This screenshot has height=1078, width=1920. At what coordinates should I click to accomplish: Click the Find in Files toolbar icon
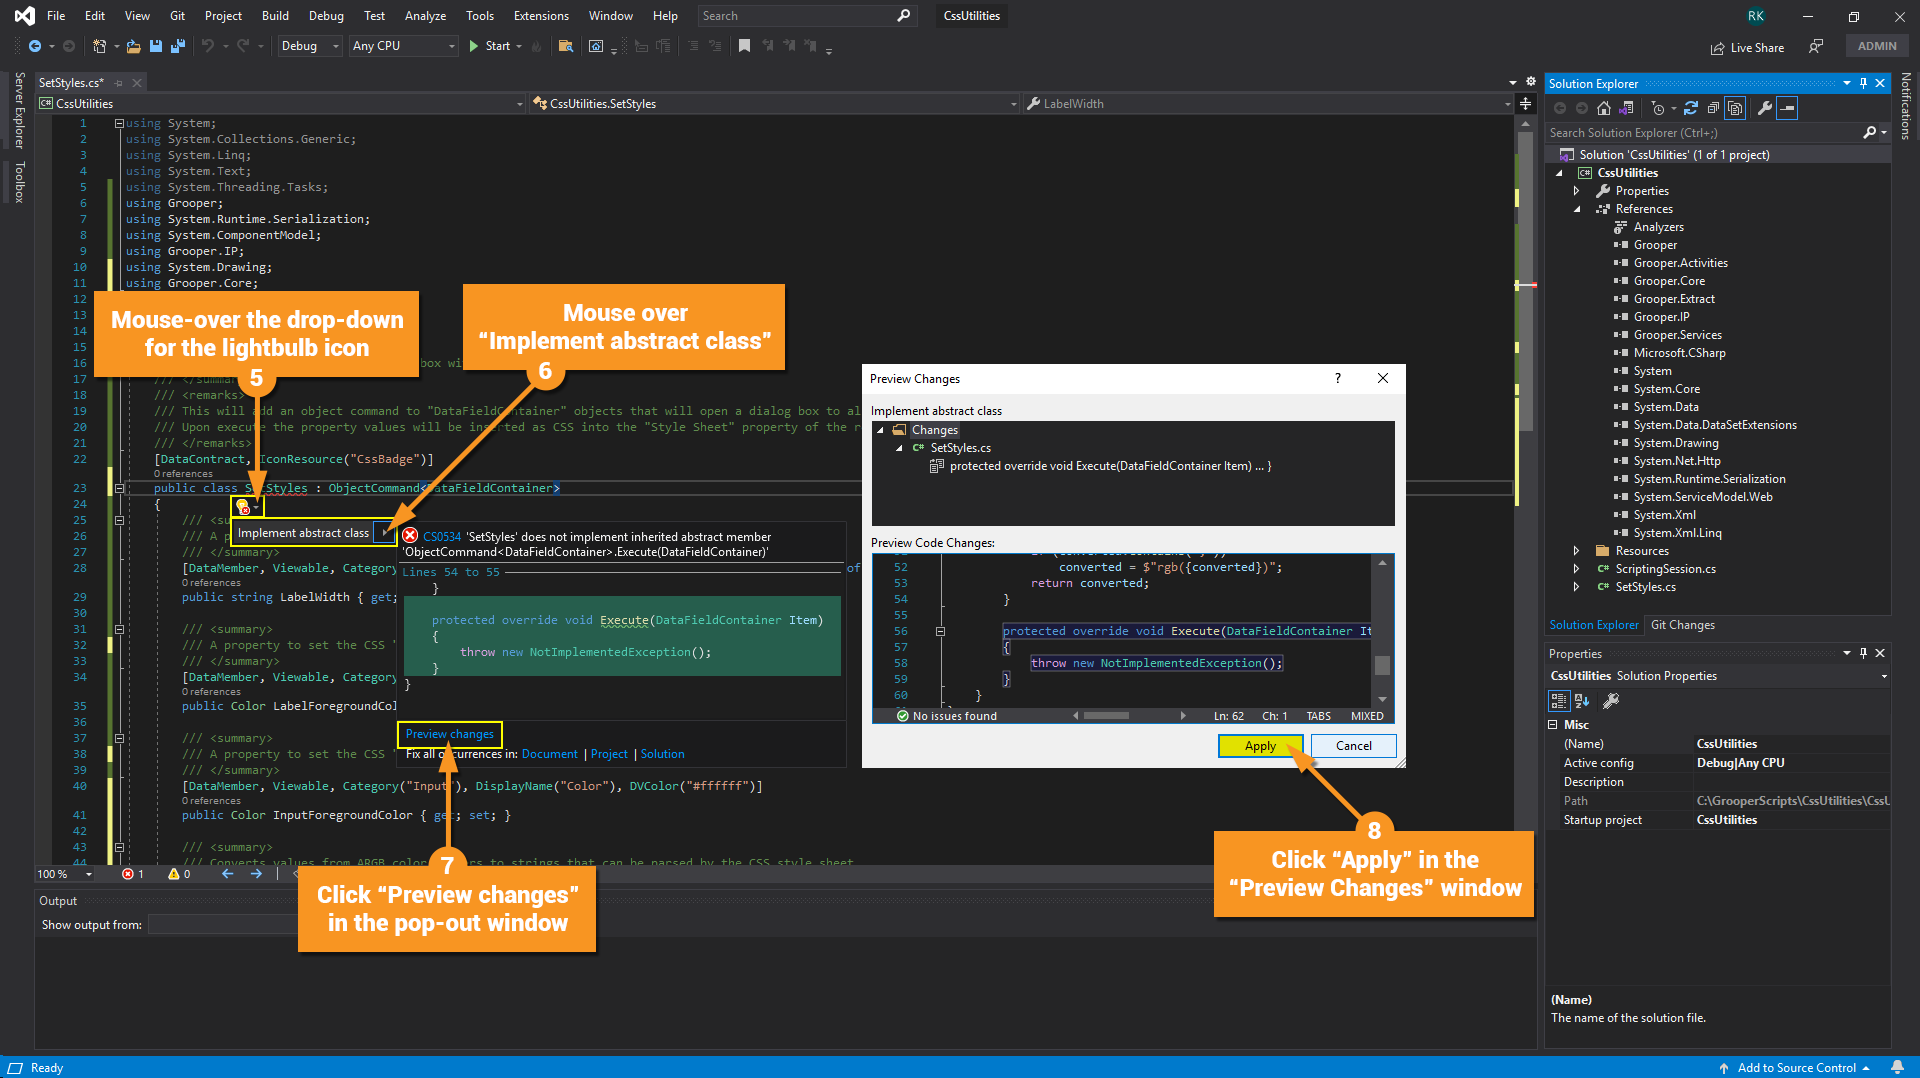pyautogui.click(x=565, y=46)
